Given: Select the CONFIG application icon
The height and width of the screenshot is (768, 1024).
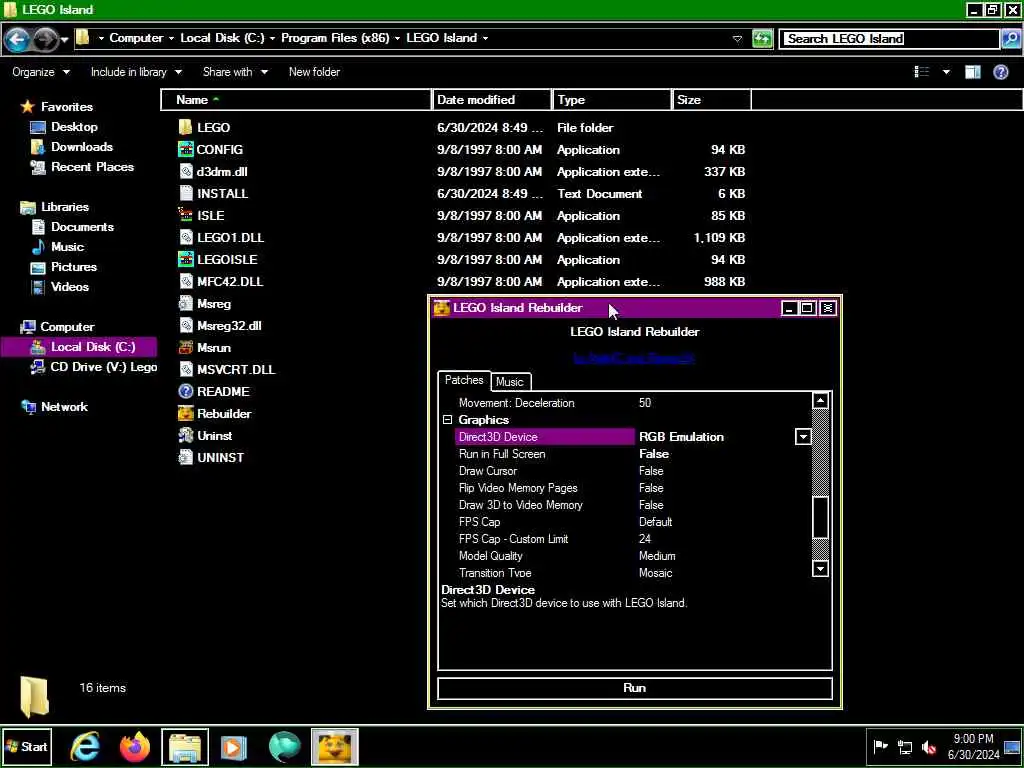Looking at the screenshot, I should point(185,150).
